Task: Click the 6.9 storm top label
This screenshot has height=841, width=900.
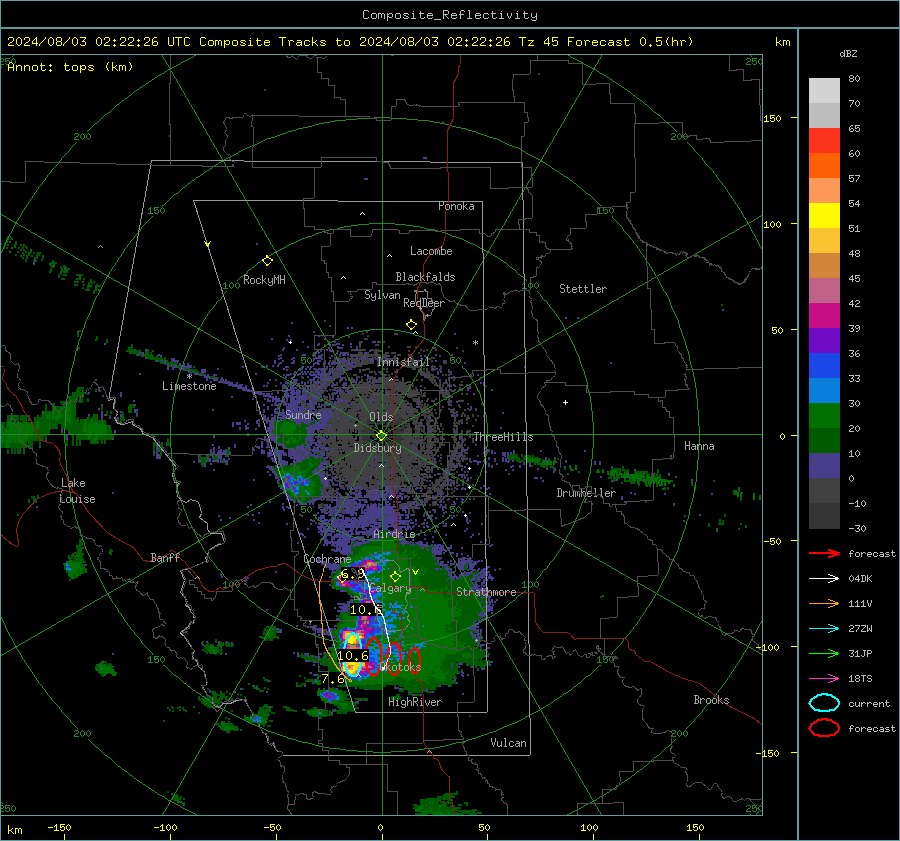Action: point(352,574)
